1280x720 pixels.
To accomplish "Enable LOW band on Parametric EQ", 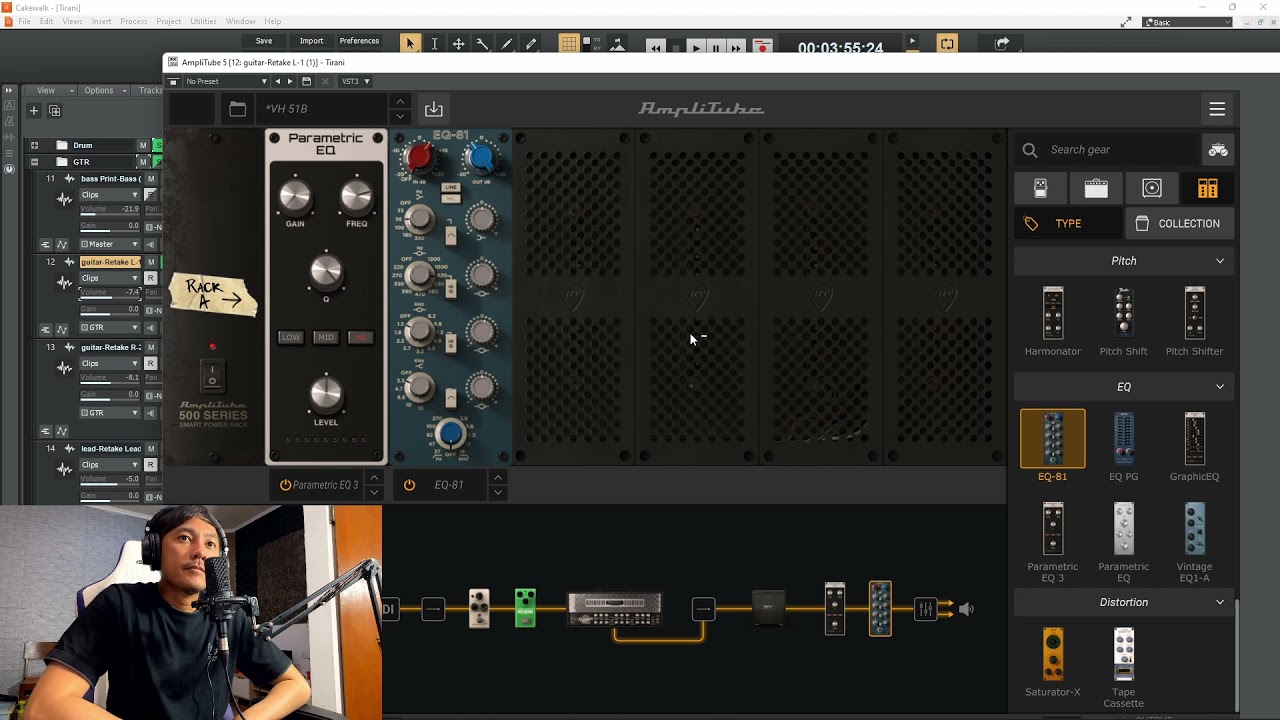I will 291,337.
